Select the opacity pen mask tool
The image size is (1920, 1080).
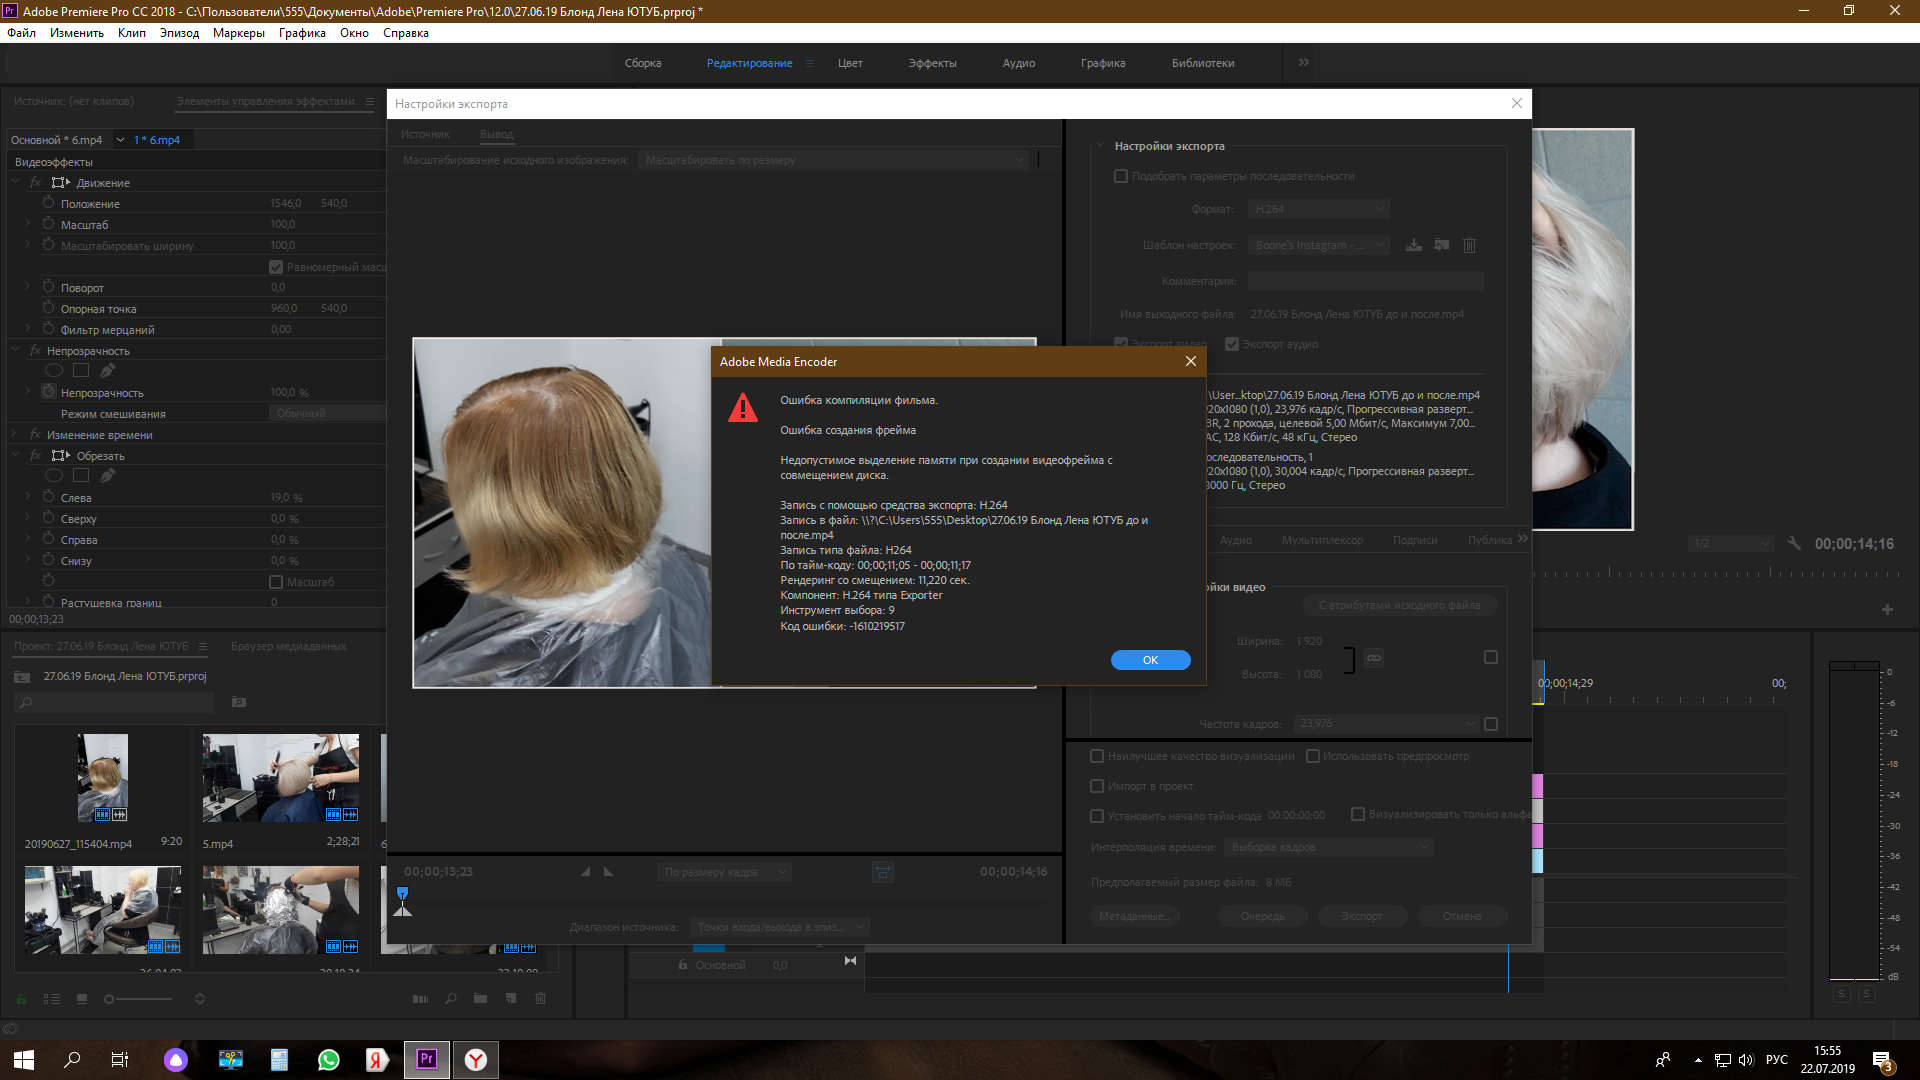click(x=107, y=371)
